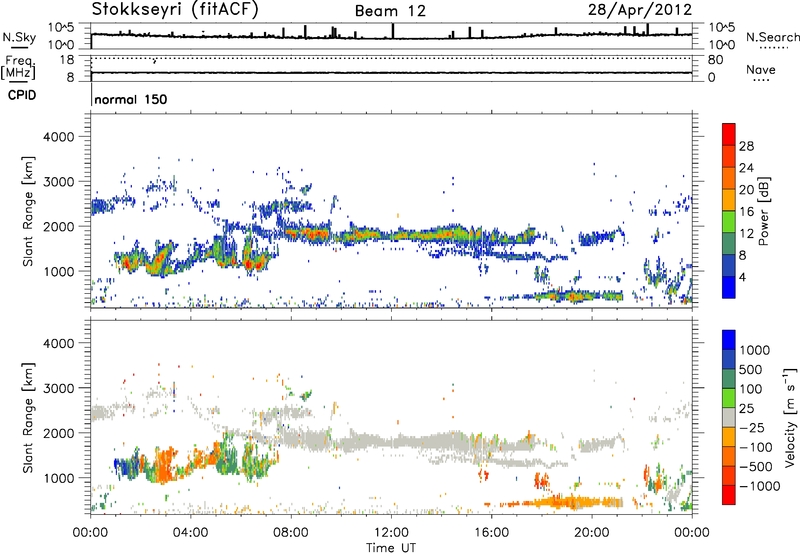Click the 16 dB colorbar tick label

pyautogui.click(x=746, y=212)
